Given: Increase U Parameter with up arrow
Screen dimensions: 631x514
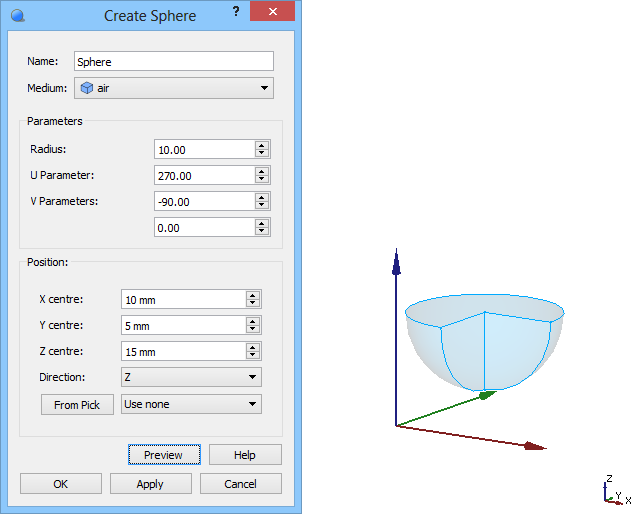Looking at the screenshot, I should tap(262, 171).
